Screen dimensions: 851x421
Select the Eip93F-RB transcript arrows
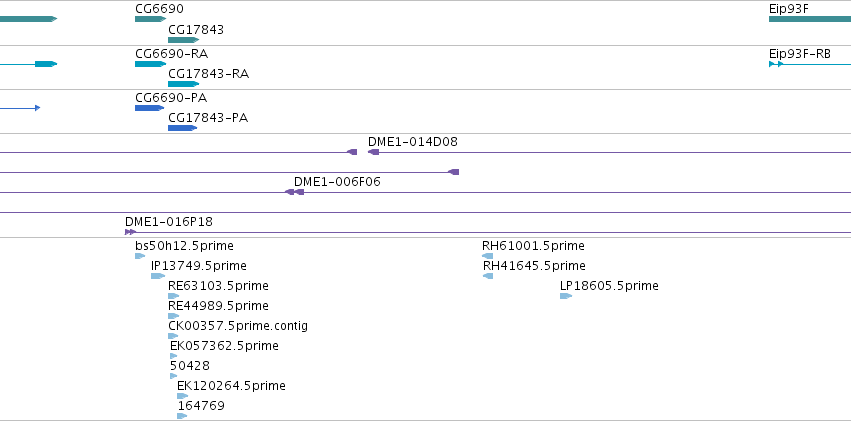coord(776,64)
